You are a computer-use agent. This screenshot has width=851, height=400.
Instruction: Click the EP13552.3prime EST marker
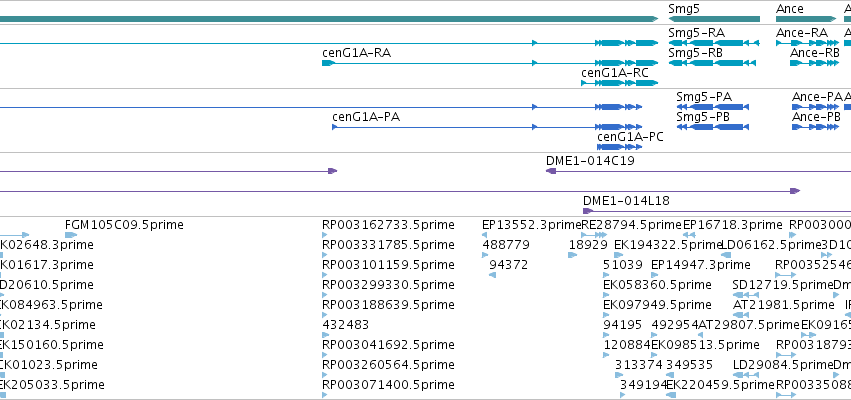click(484, 235)
